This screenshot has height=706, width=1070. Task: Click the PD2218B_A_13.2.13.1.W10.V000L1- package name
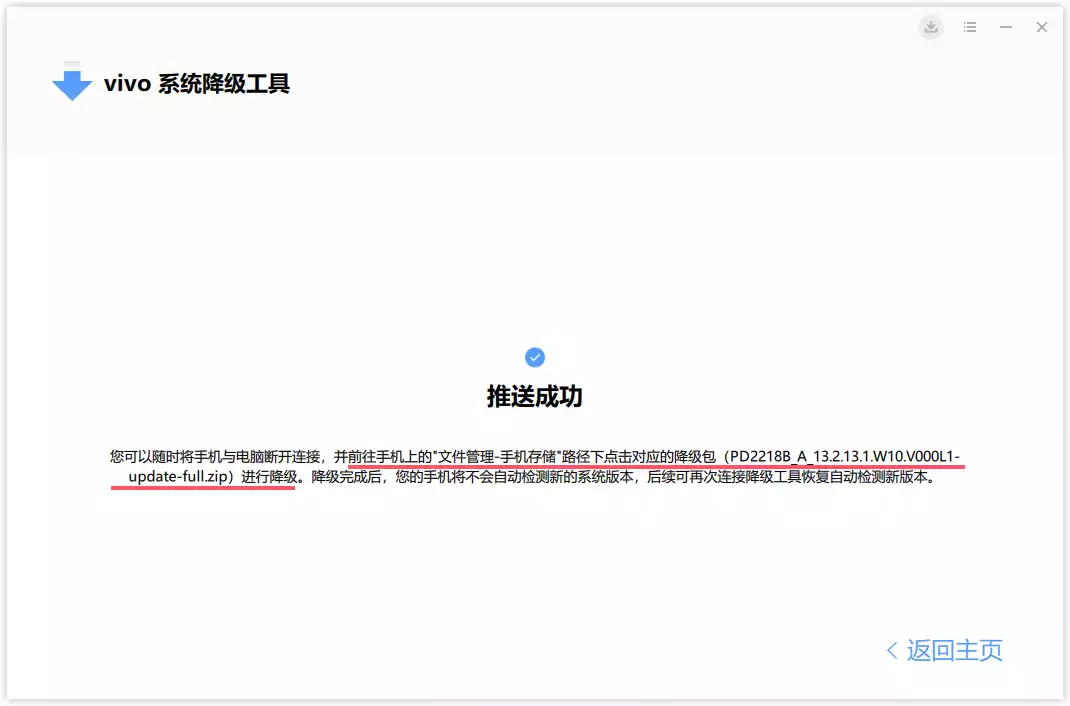tap(845, 456)
